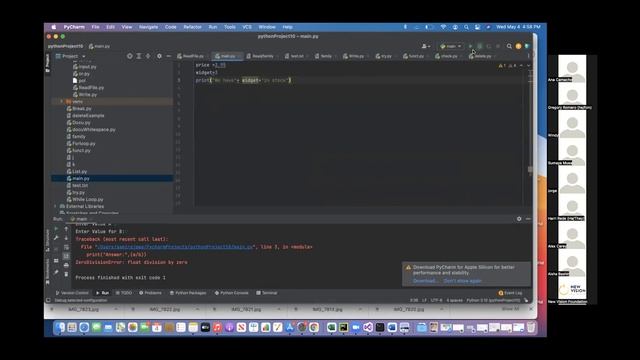Viewport: 640px width, 360px height.
Task: Rerun main from Run panel play icon
Action: coord(56,229)
